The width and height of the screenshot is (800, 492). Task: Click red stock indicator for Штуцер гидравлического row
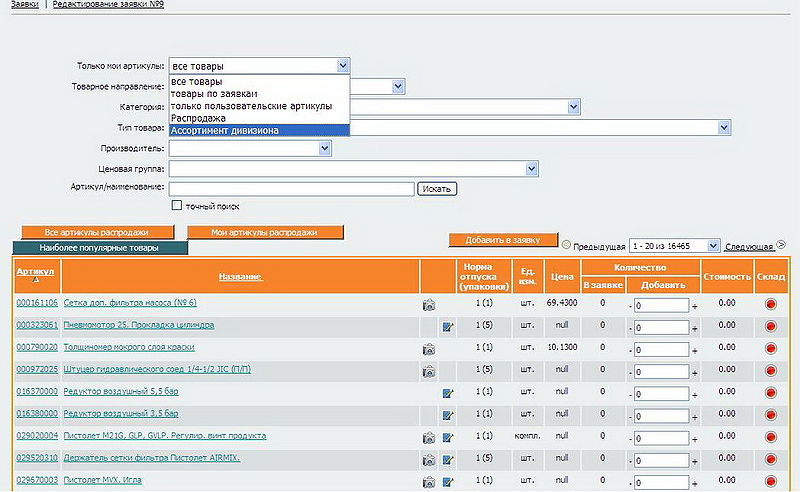(771, 370)
